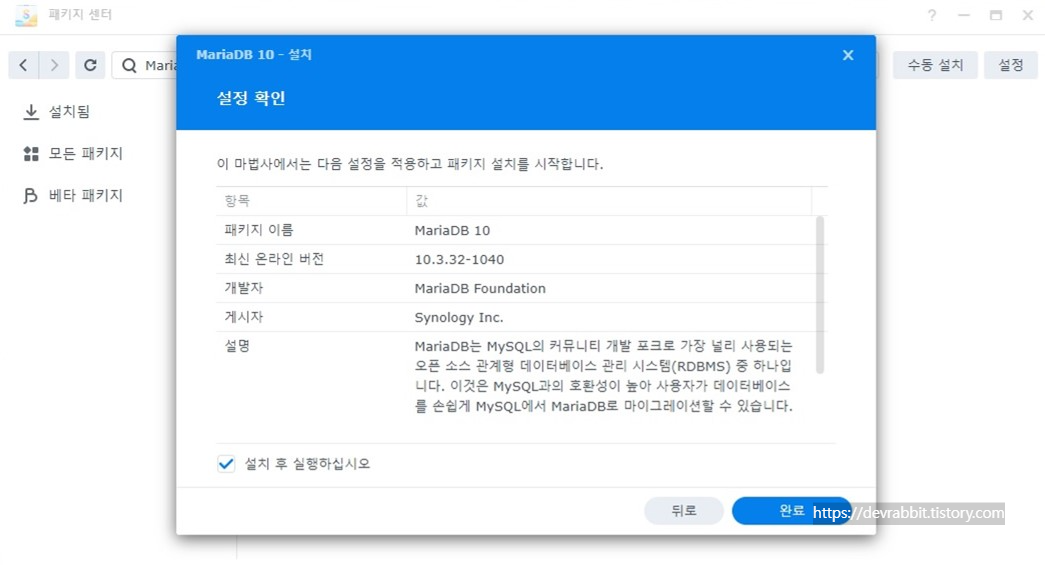Click the Synology Inc. value
Screen dimensions: 1045x565
pos(459,318)
